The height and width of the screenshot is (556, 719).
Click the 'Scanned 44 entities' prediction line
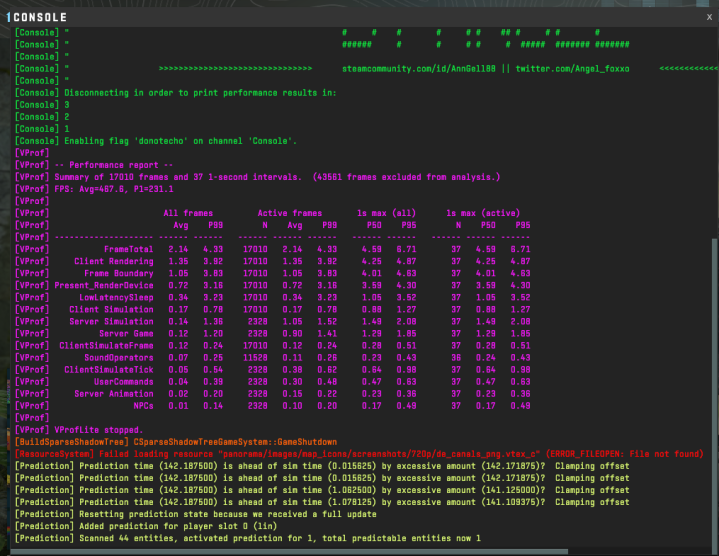[250, 538]
